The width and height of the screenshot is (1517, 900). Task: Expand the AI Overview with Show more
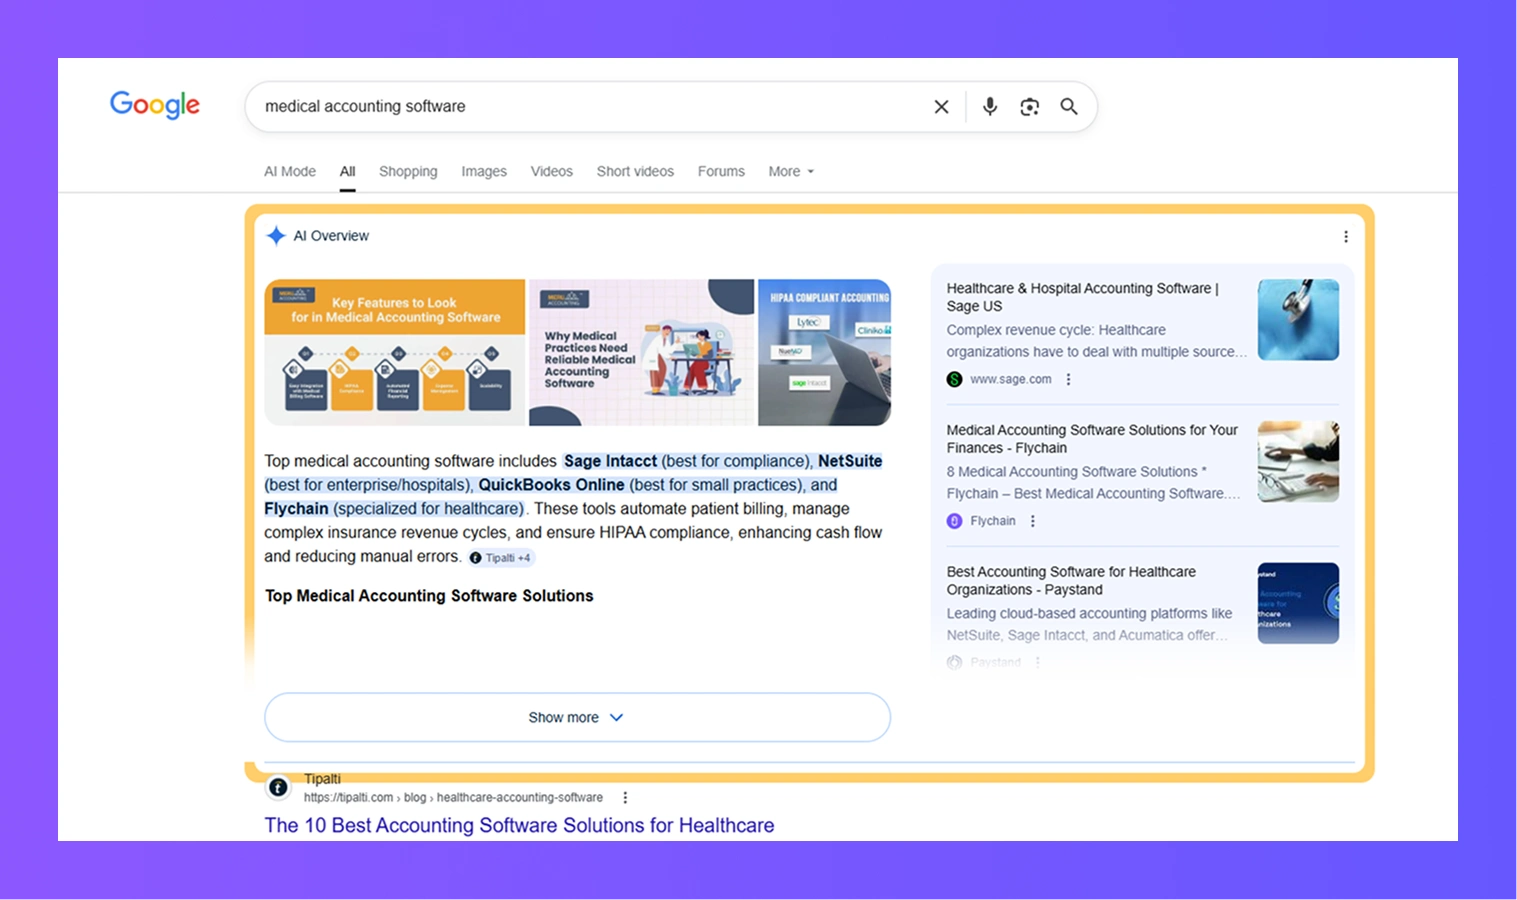(577, 718)
